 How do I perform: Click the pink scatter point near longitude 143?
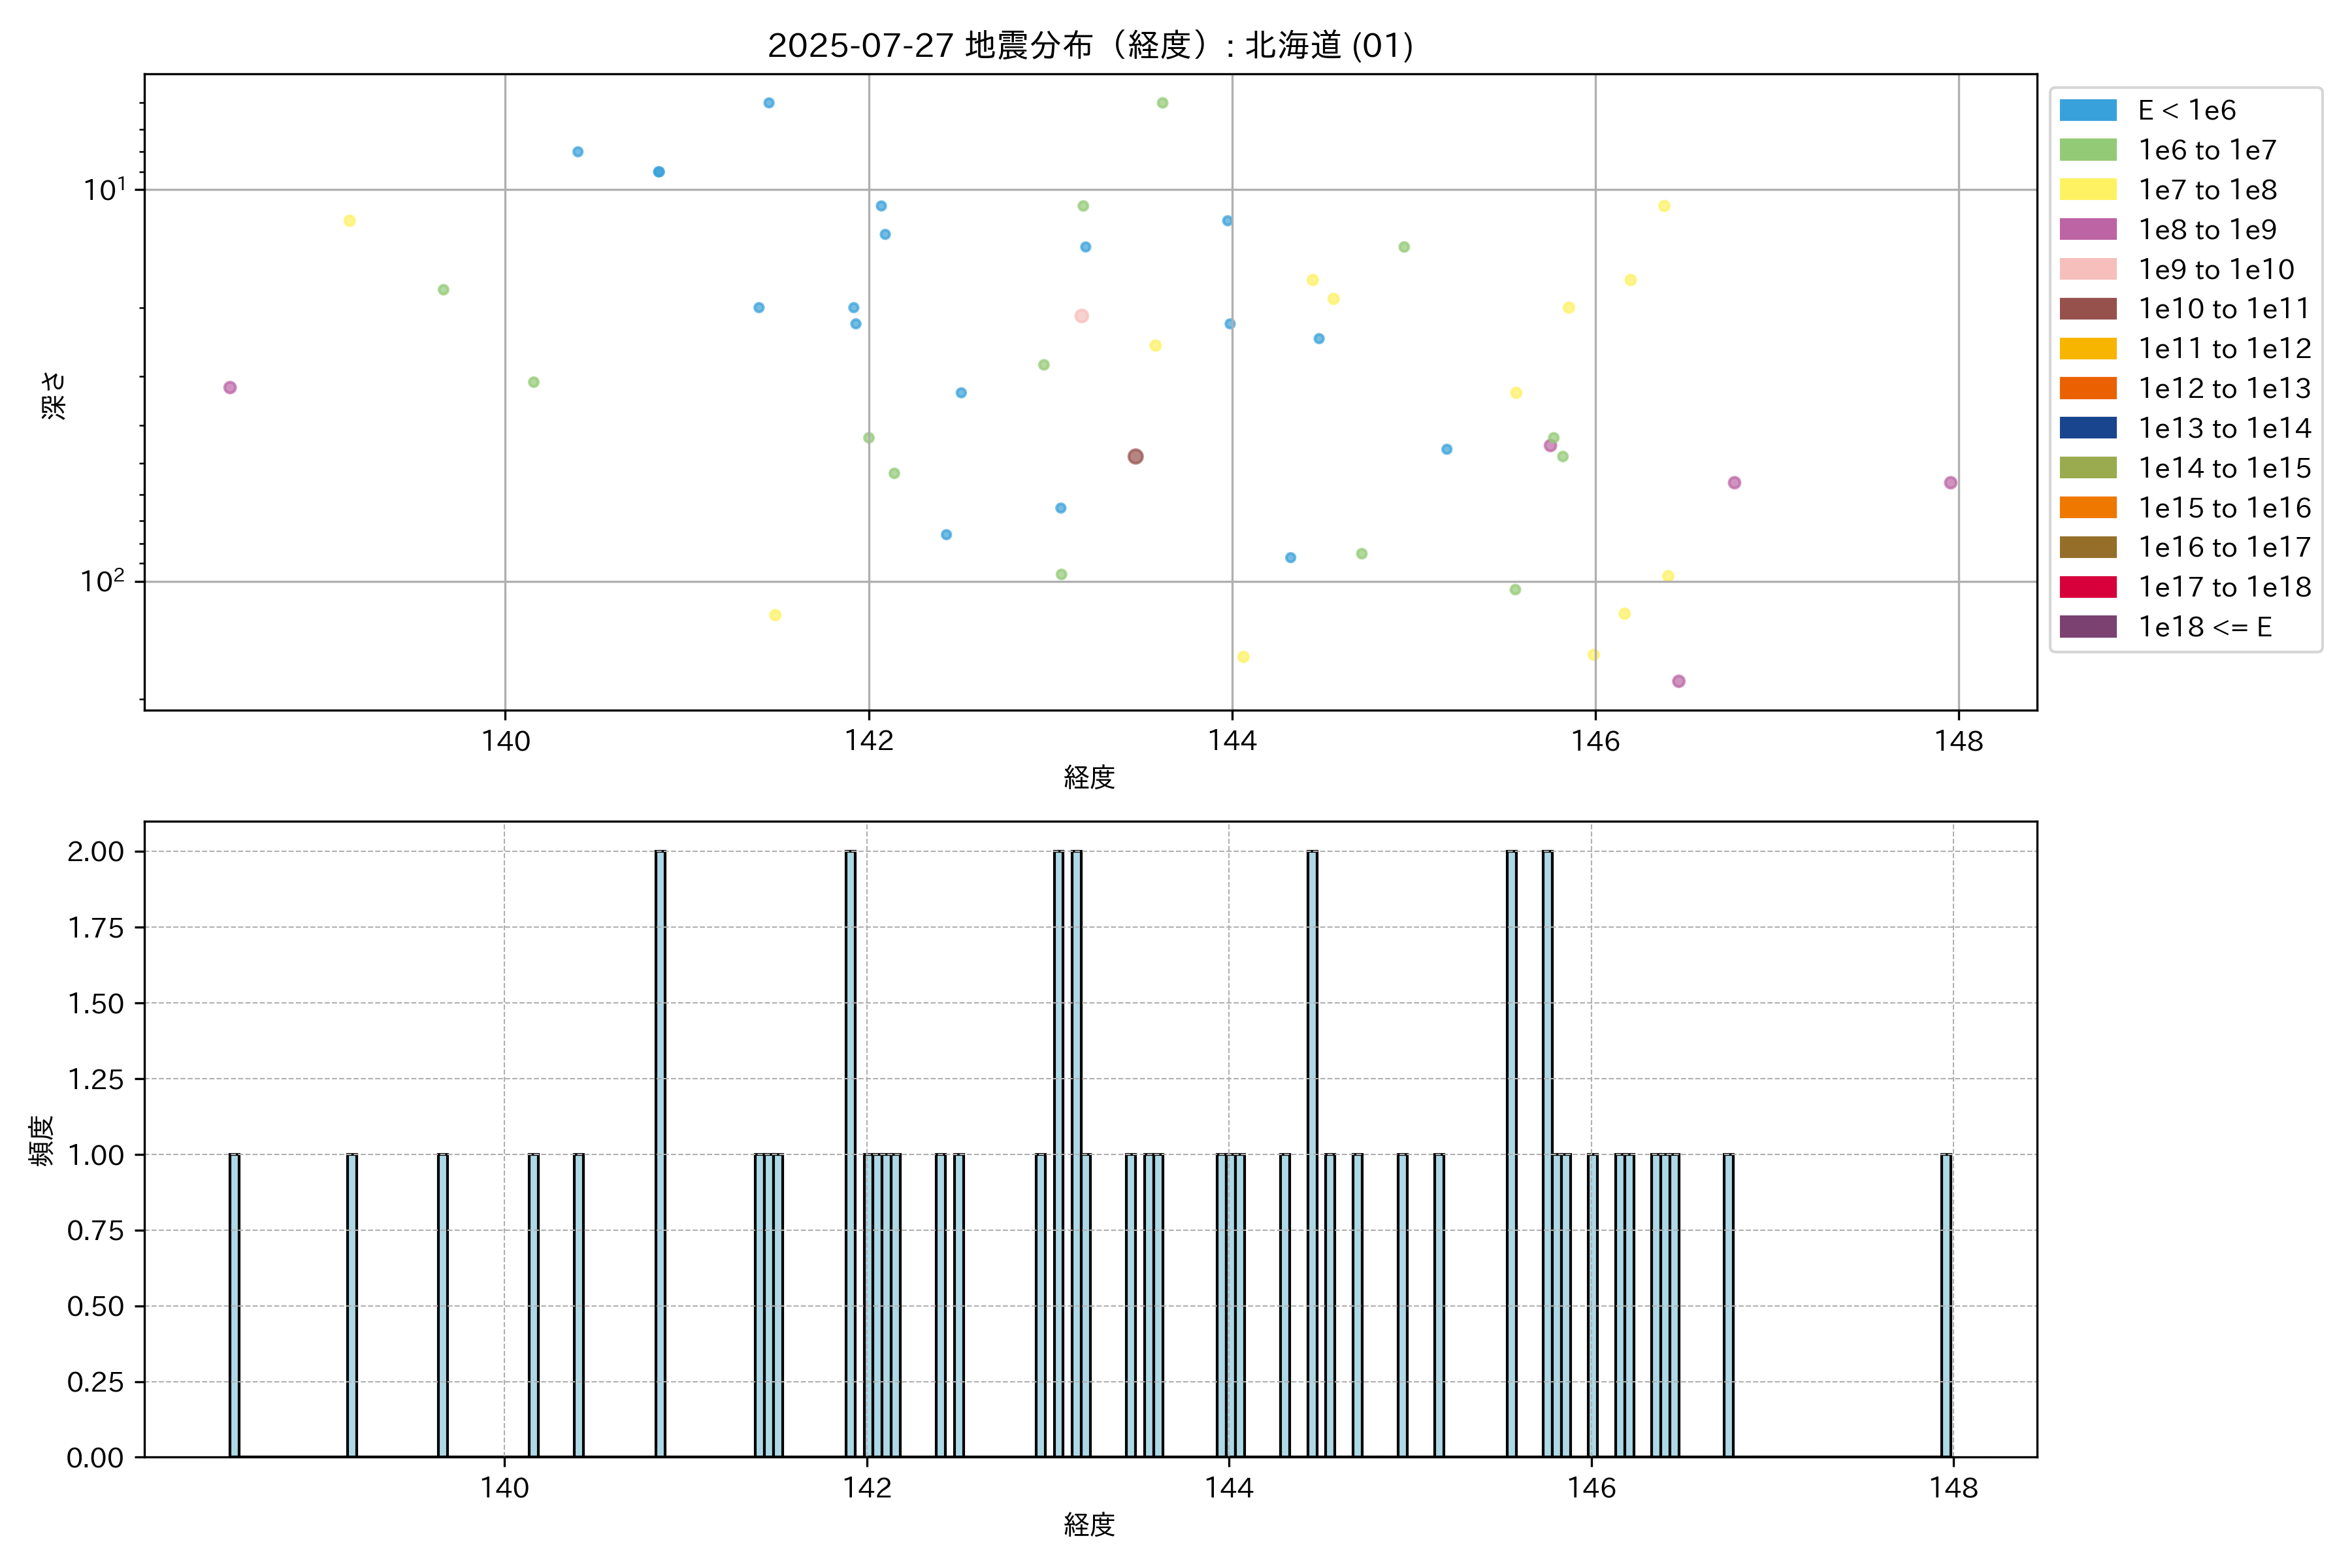[x=1081, y=316]
